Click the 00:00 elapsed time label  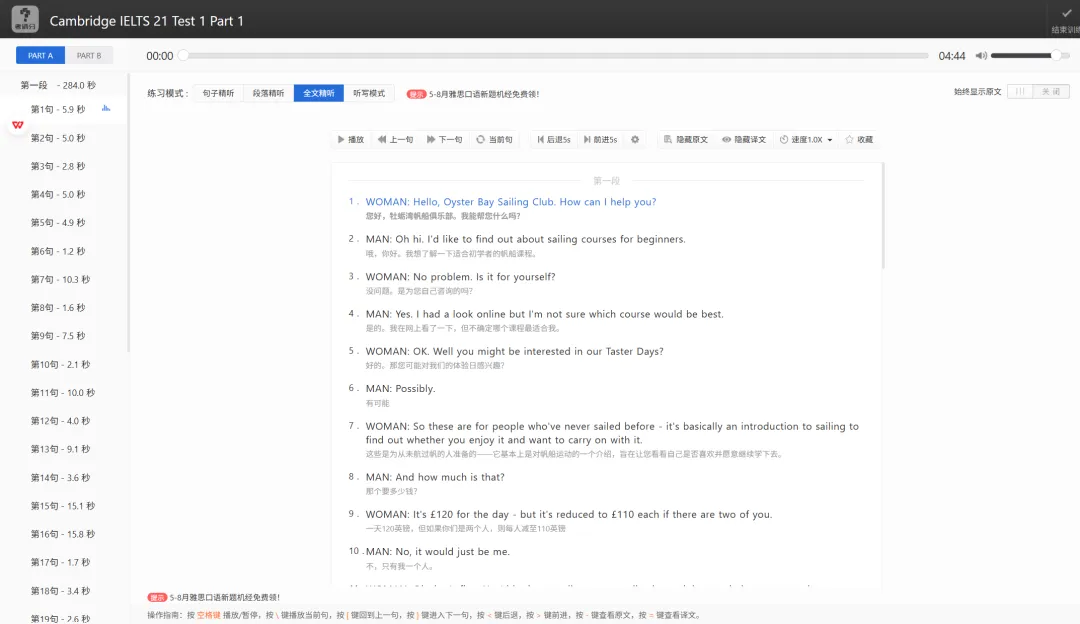coord(159,56)
